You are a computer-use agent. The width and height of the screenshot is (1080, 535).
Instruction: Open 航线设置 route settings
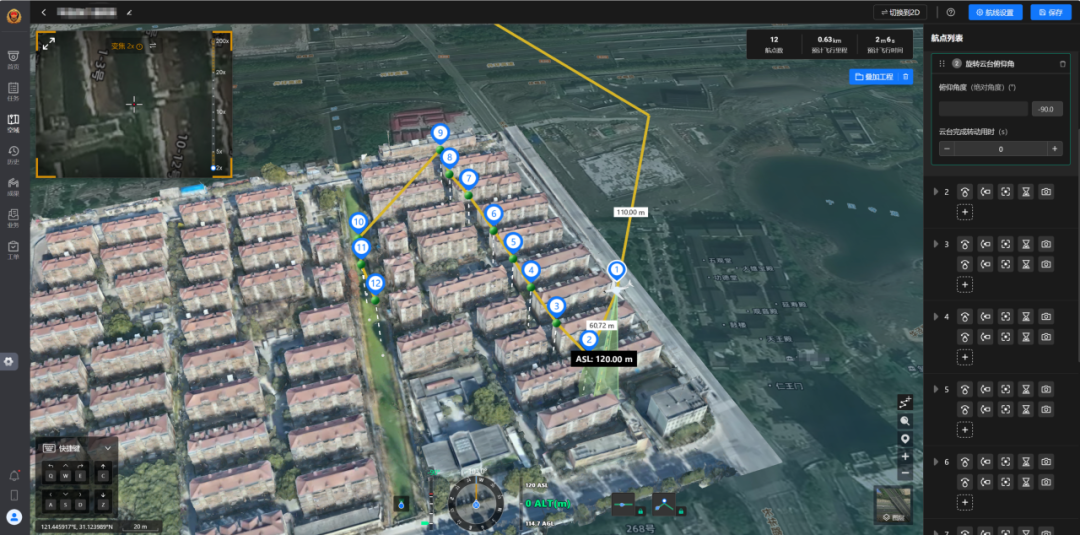click(994, 12)
